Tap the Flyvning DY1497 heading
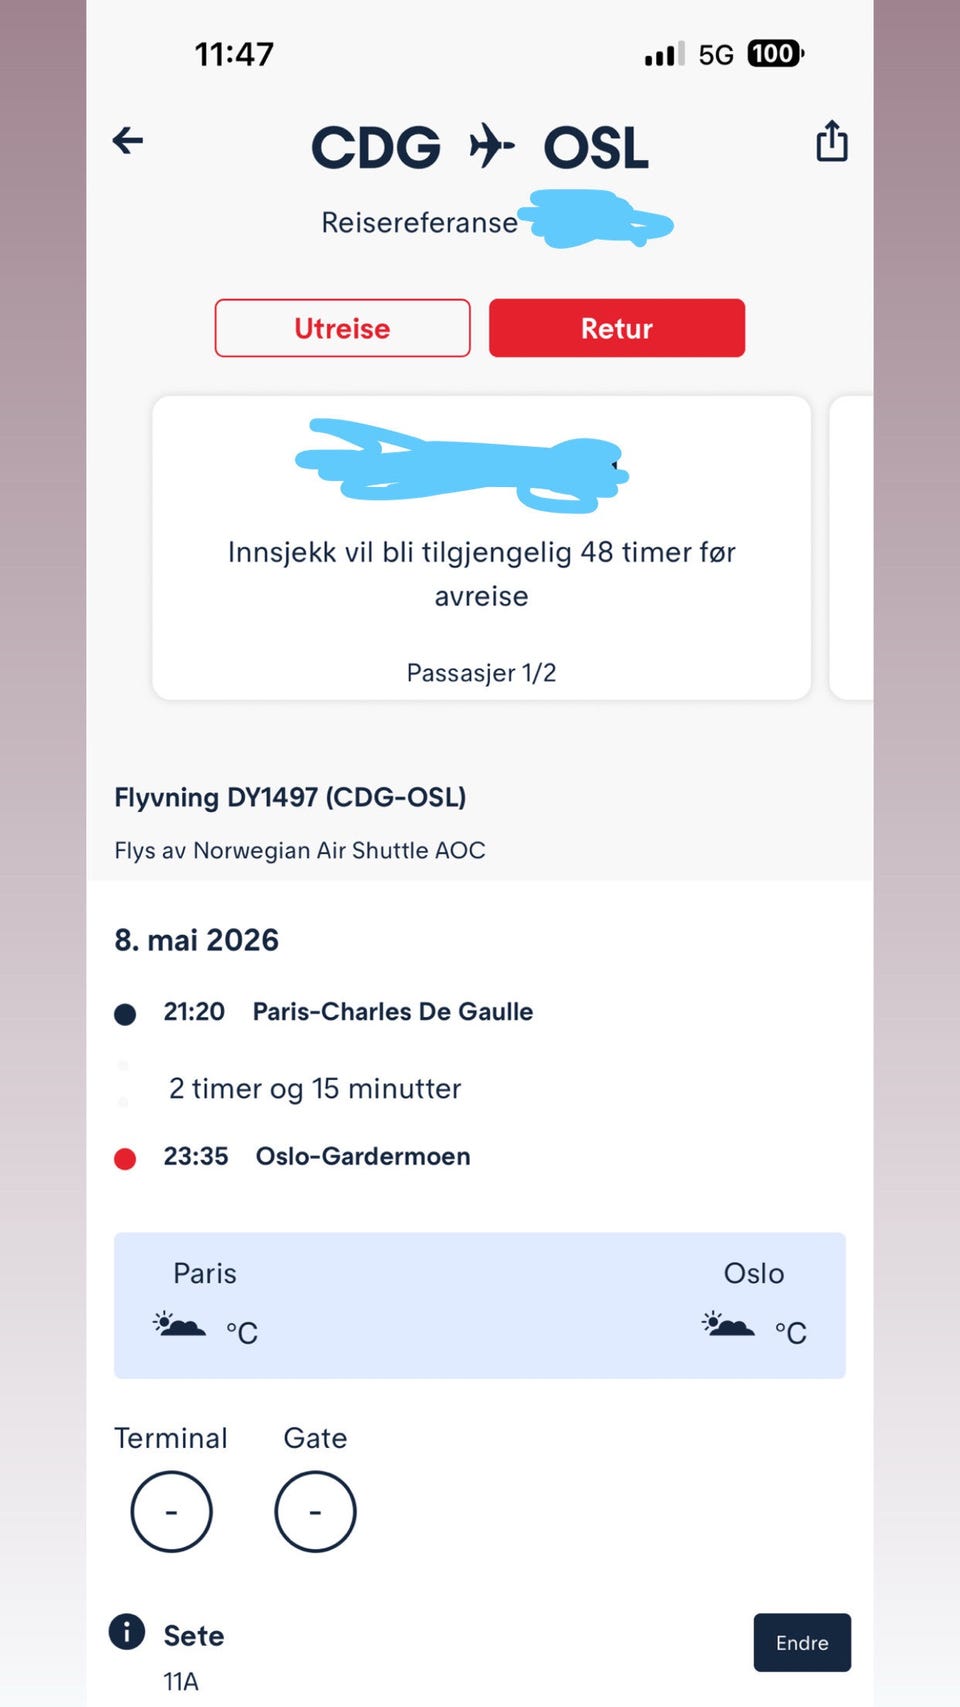 (x=290, y=797)
